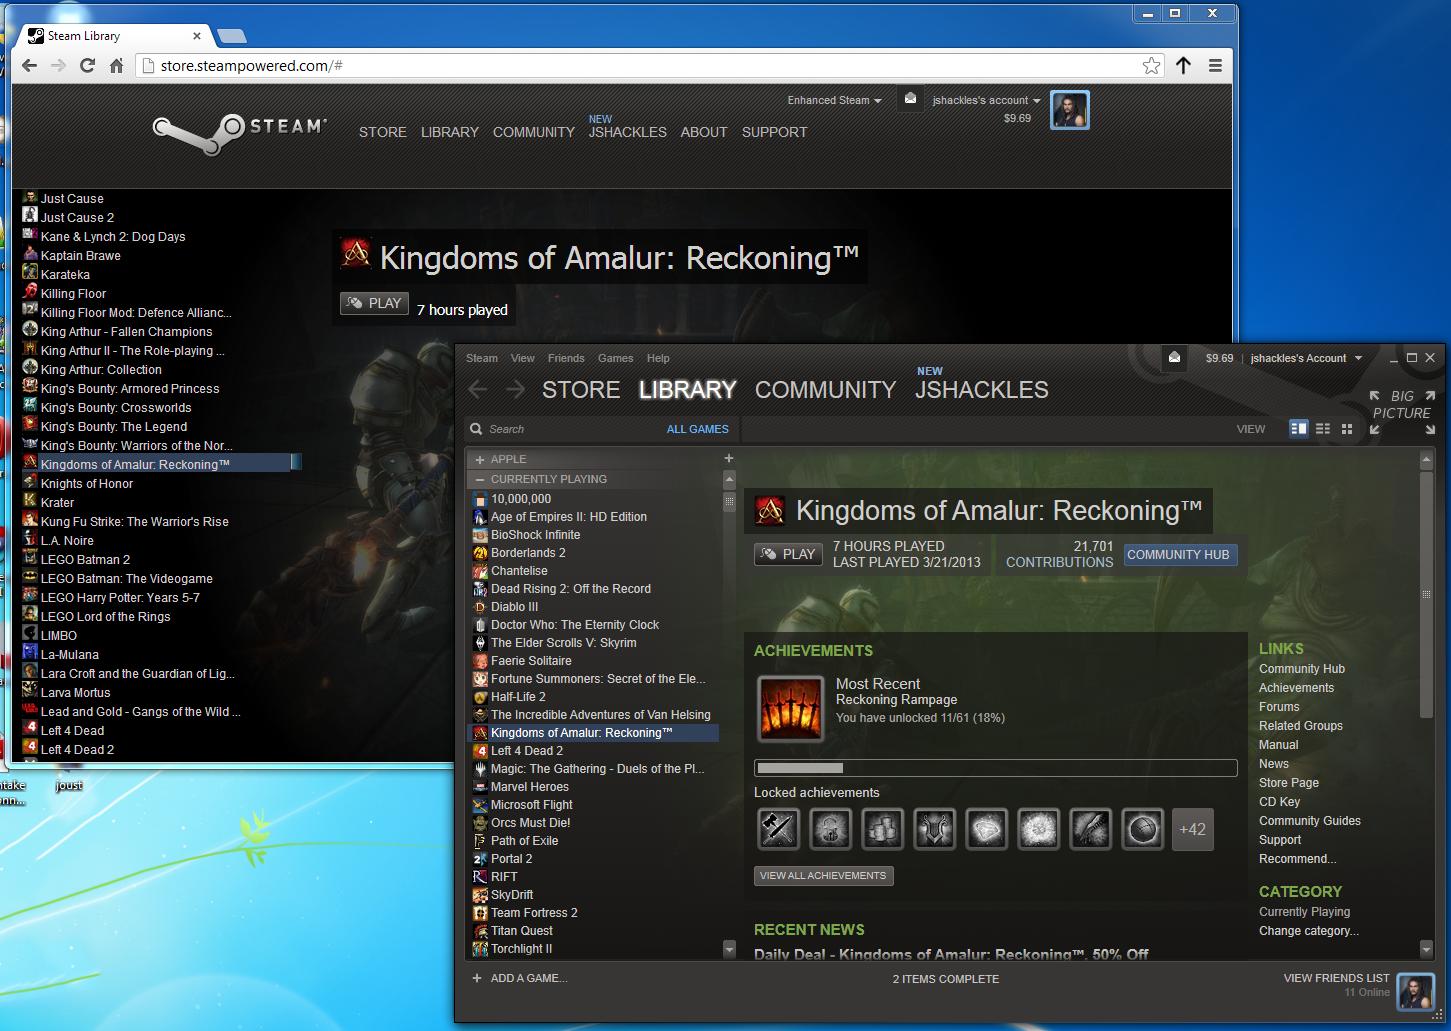
Task: Switch to detail view in Steam client
Action: (x=1299, y=428)
